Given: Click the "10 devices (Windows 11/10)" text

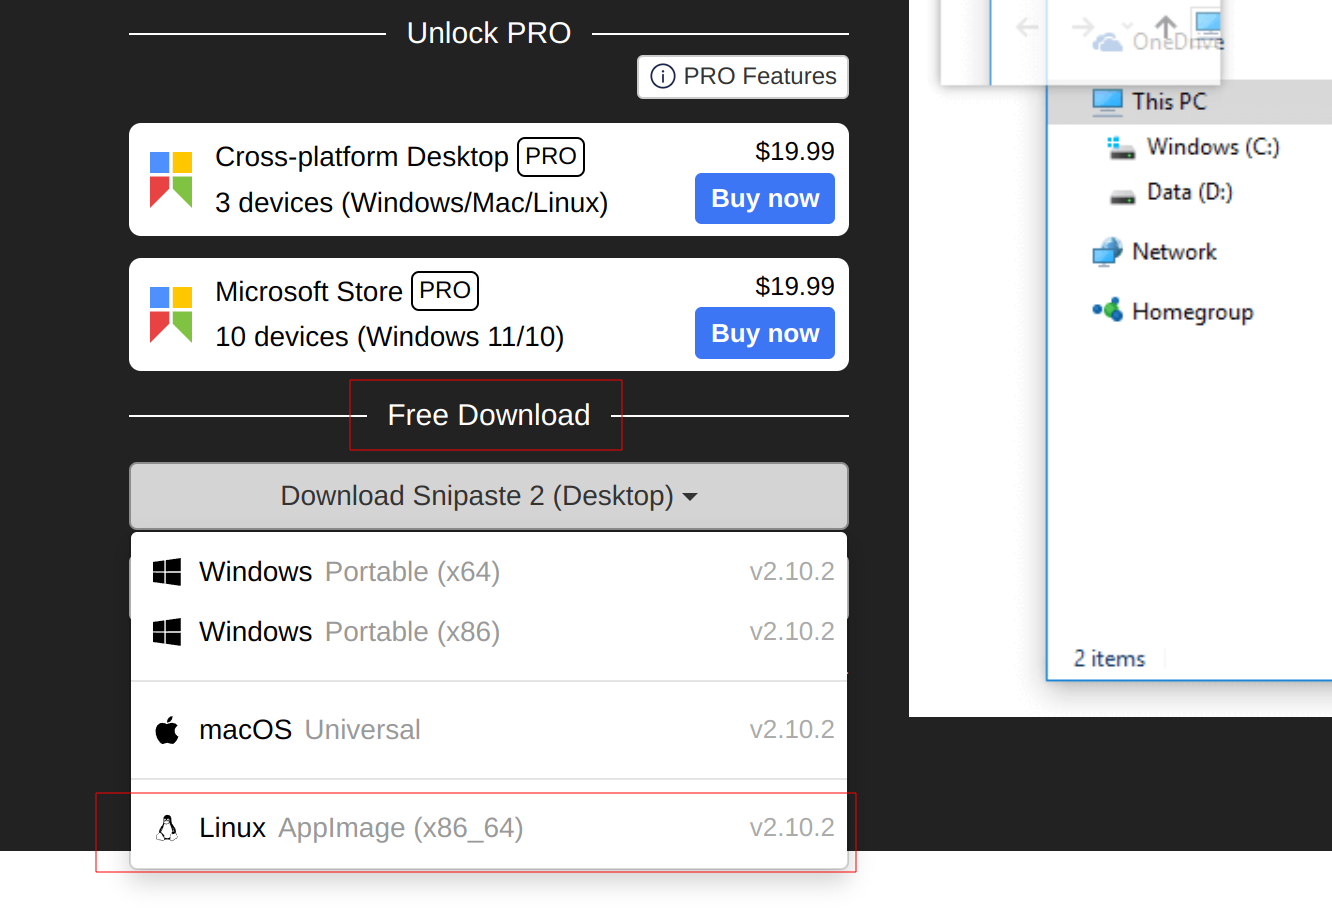Looking at the screenshot, I should point(390,337).
